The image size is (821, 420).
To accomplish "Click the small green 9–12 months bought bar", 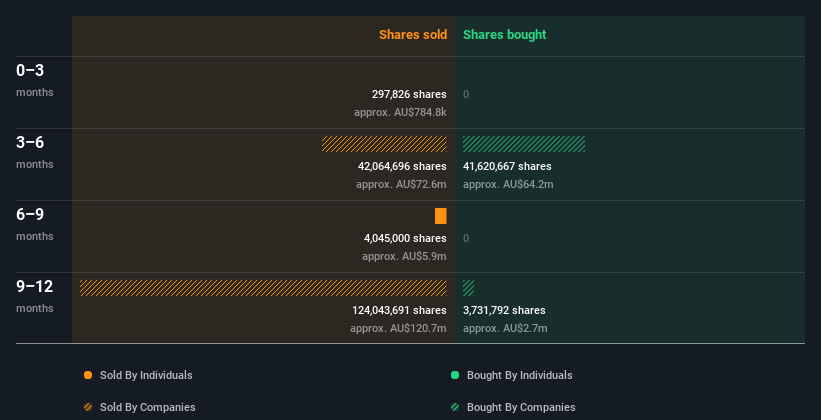I will 468,288.
